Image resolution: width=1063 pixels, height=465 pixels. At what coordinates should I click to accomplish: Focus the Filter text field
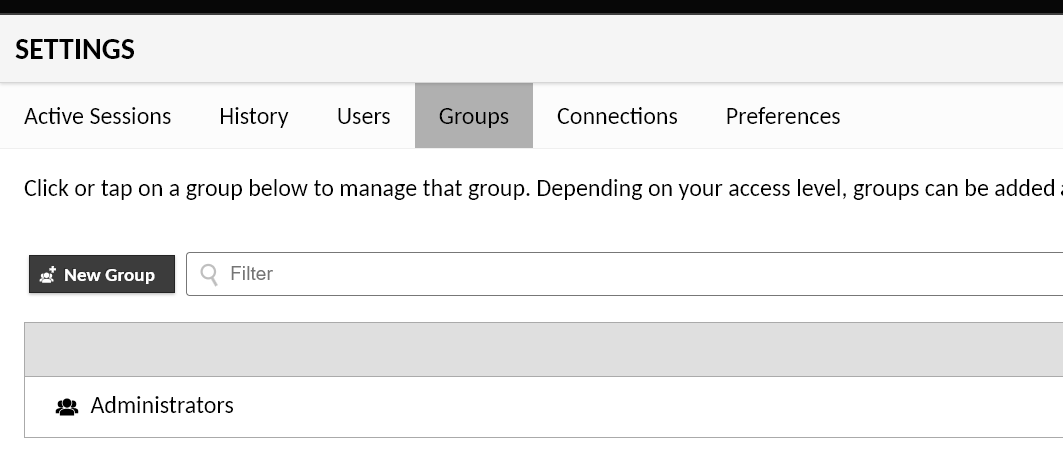pos(624,274)
